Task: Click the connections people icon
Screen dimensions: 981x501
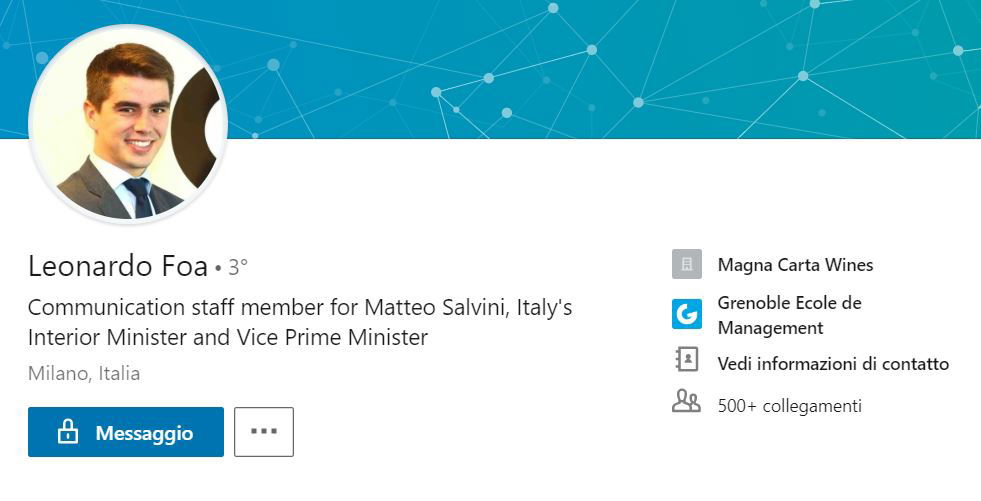Action: point(686,401)
